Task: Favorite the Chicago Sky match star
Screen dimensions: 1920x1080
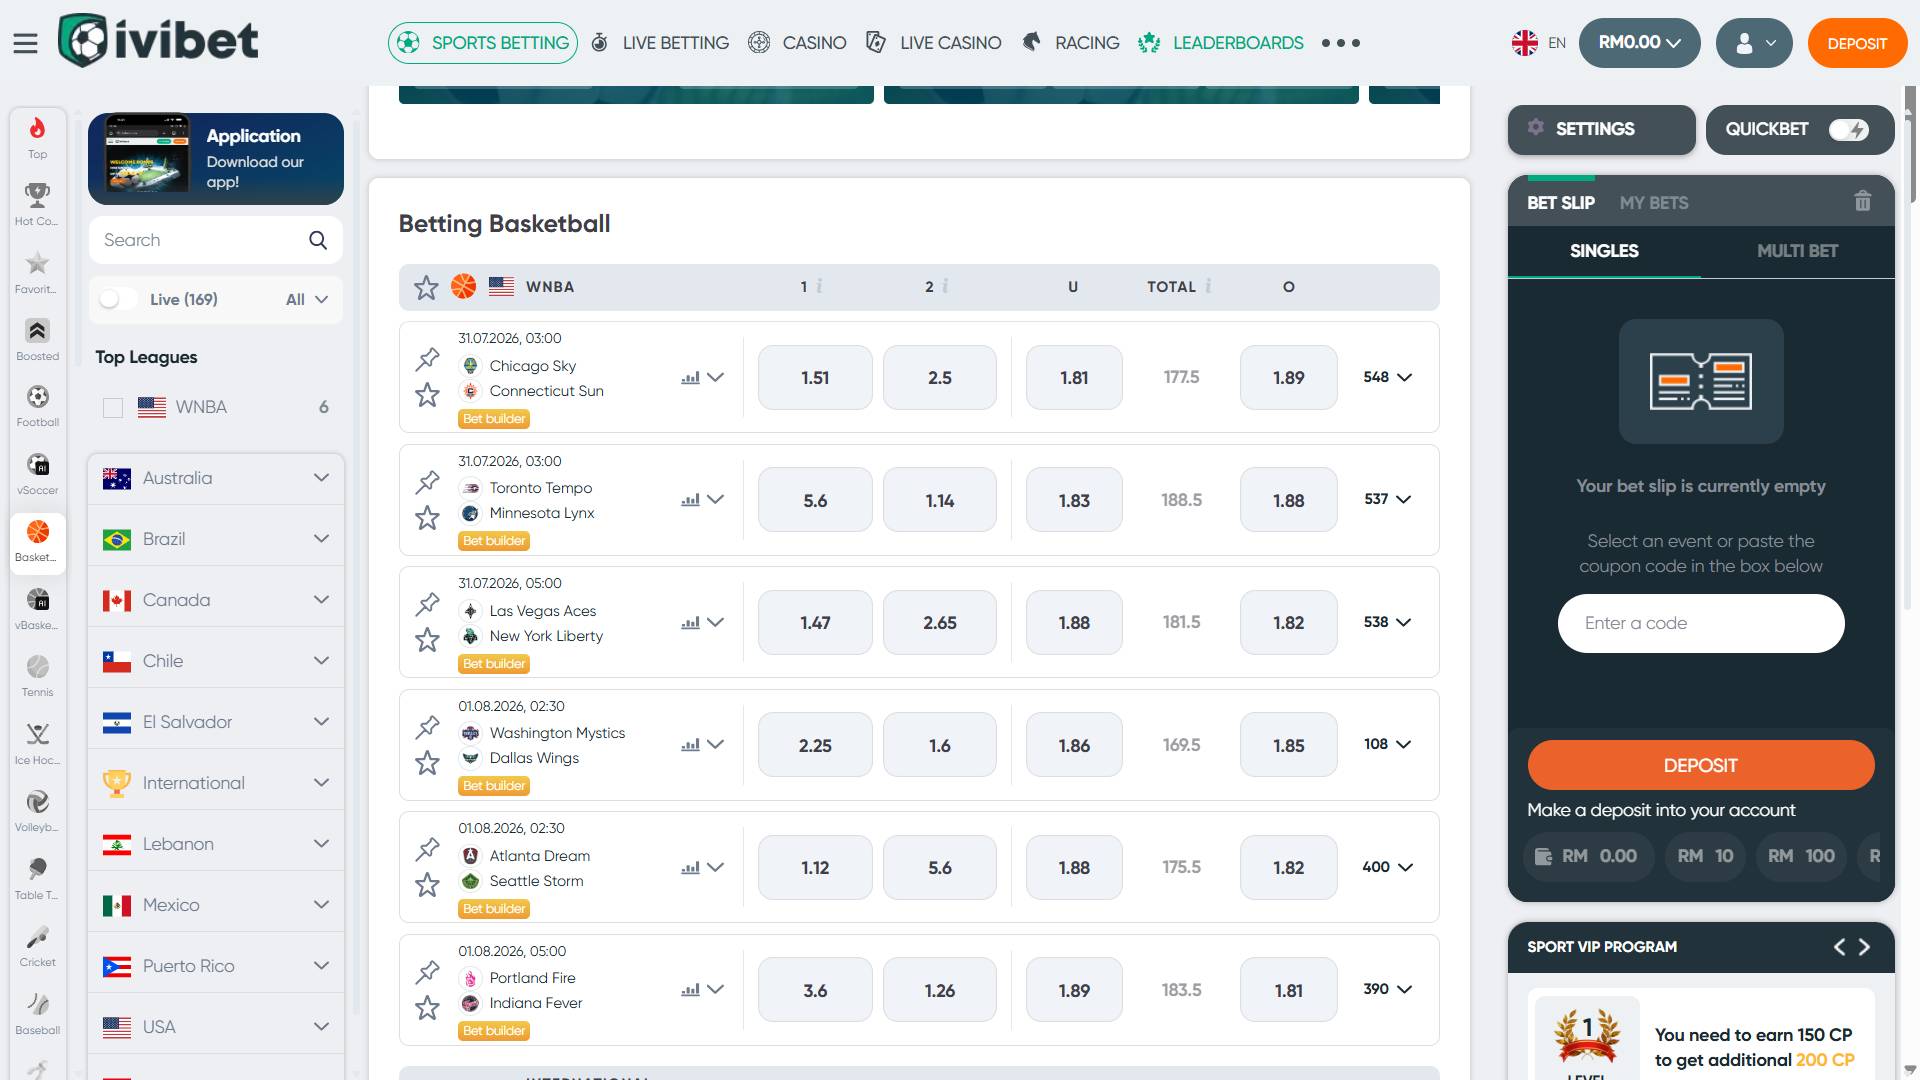Action: coord(428,395)
